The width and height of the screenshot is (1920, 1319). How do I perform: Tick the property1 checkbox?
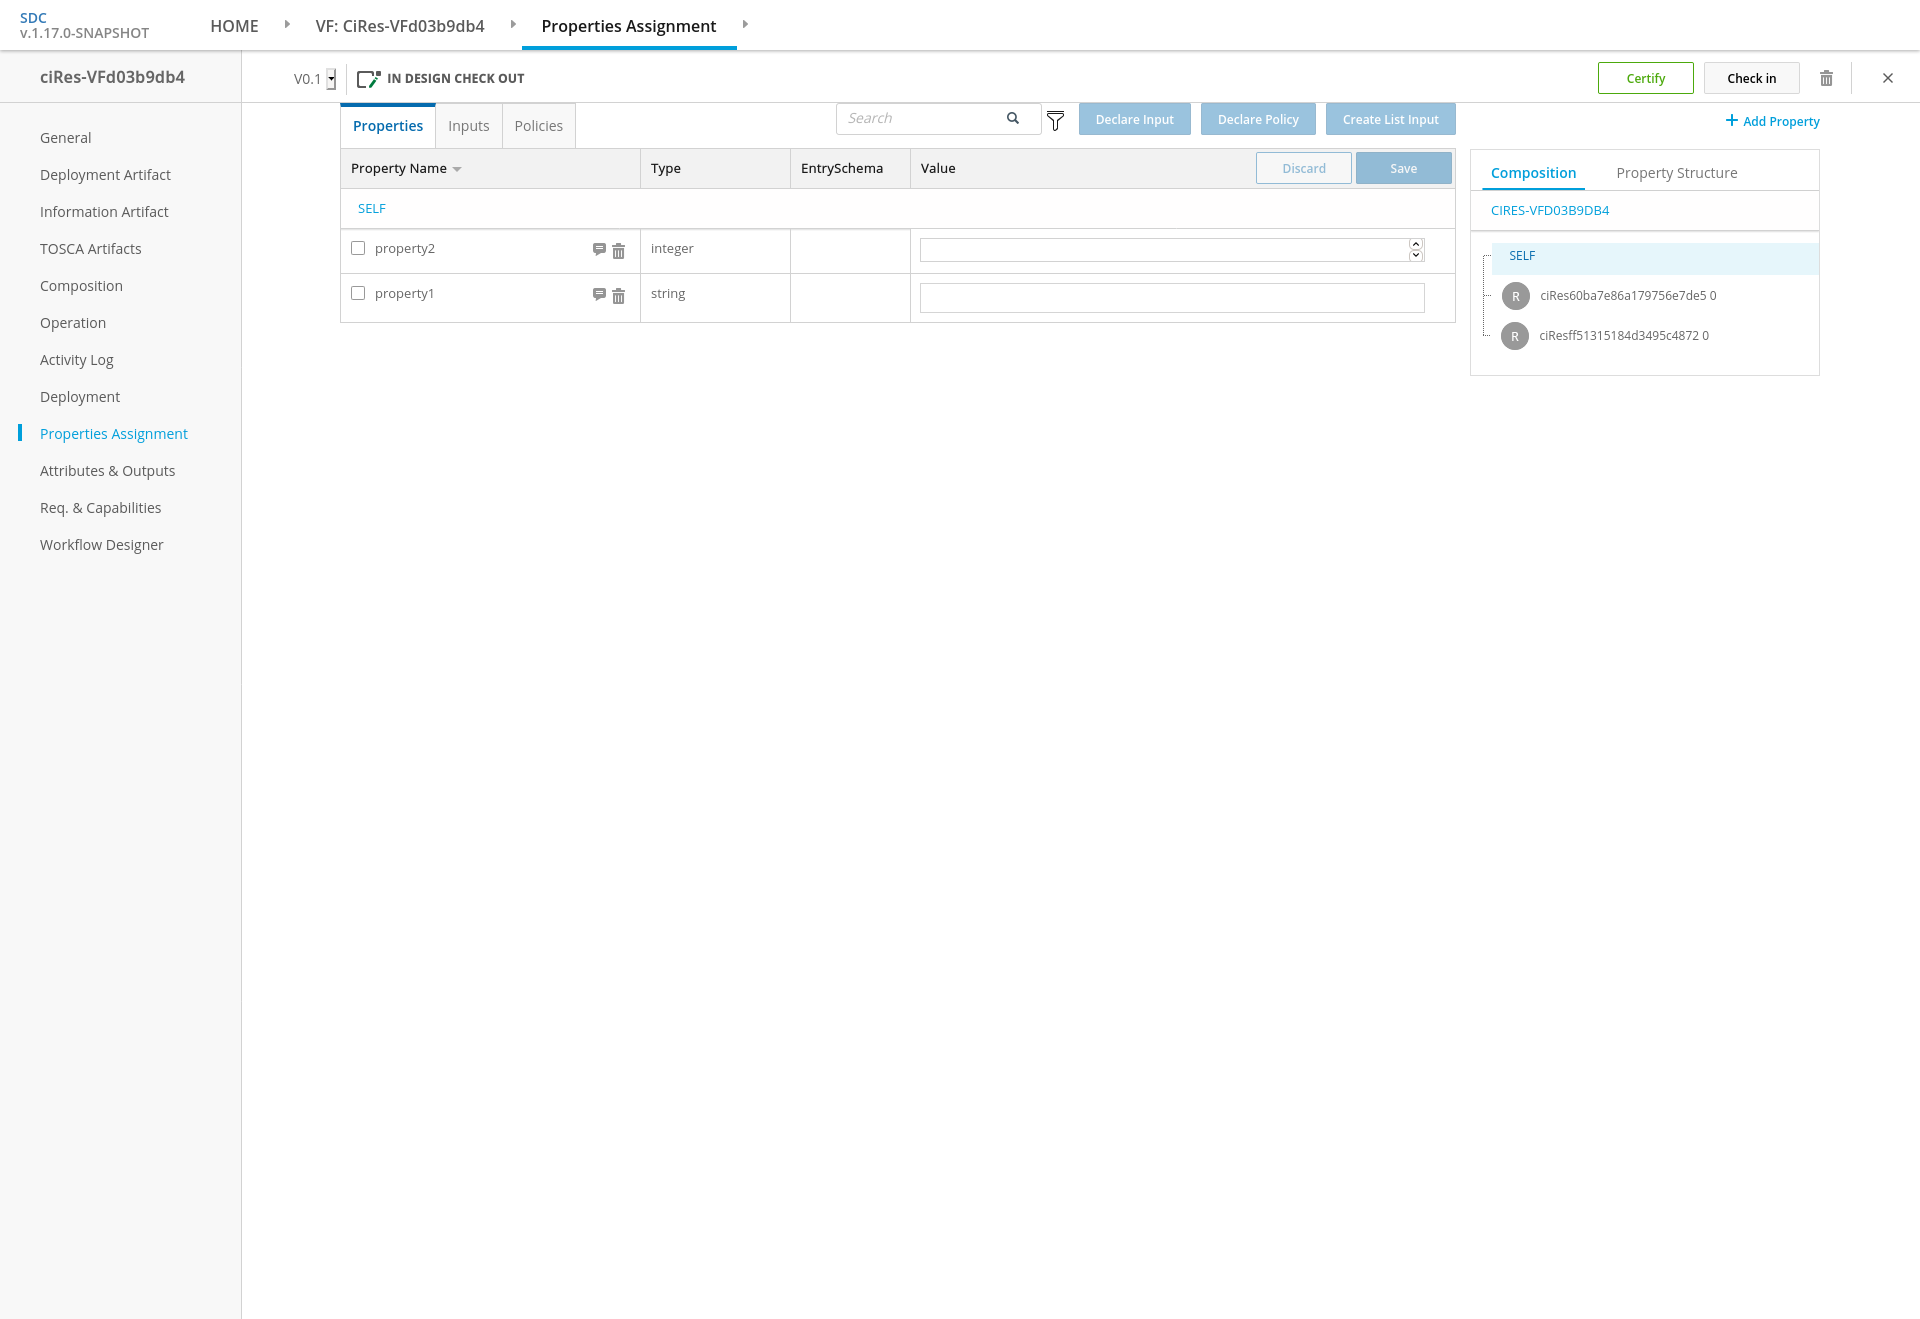[x=358, y=293]
